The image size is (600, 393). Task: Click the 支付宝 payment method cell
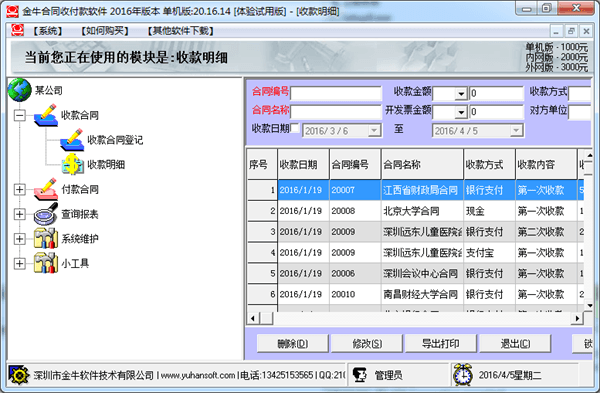coord(489,253)
